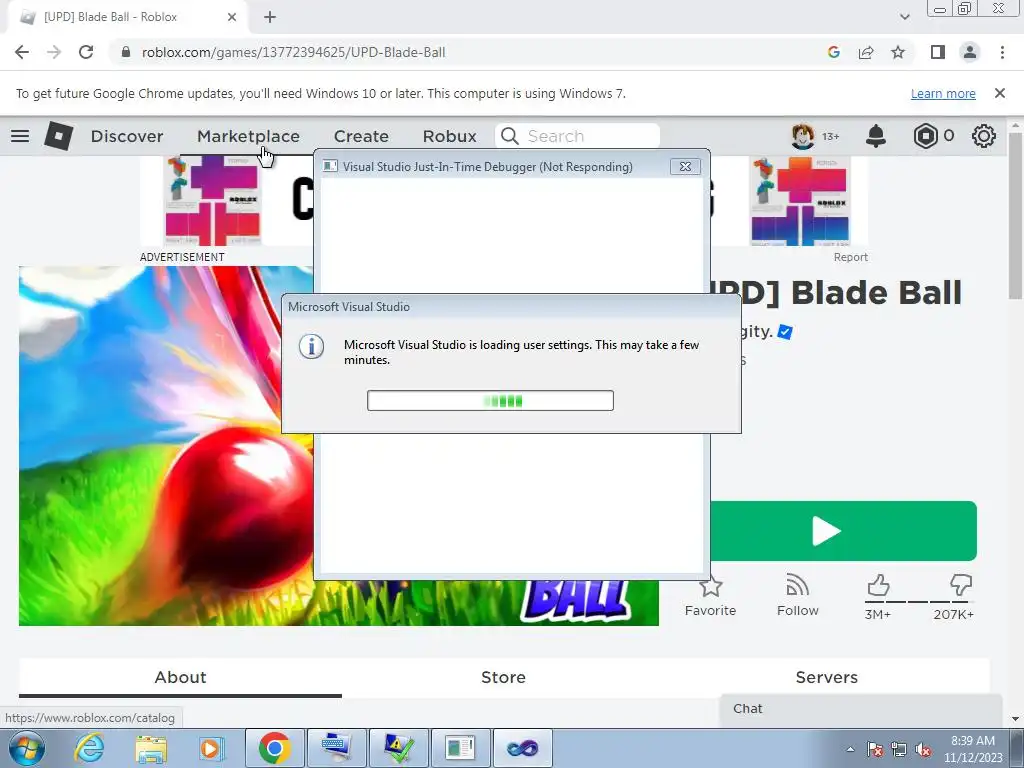Viewport: 1024px width, 768px height.
Task: Open Marketplace in Roblox navigation
Action: 248,136
